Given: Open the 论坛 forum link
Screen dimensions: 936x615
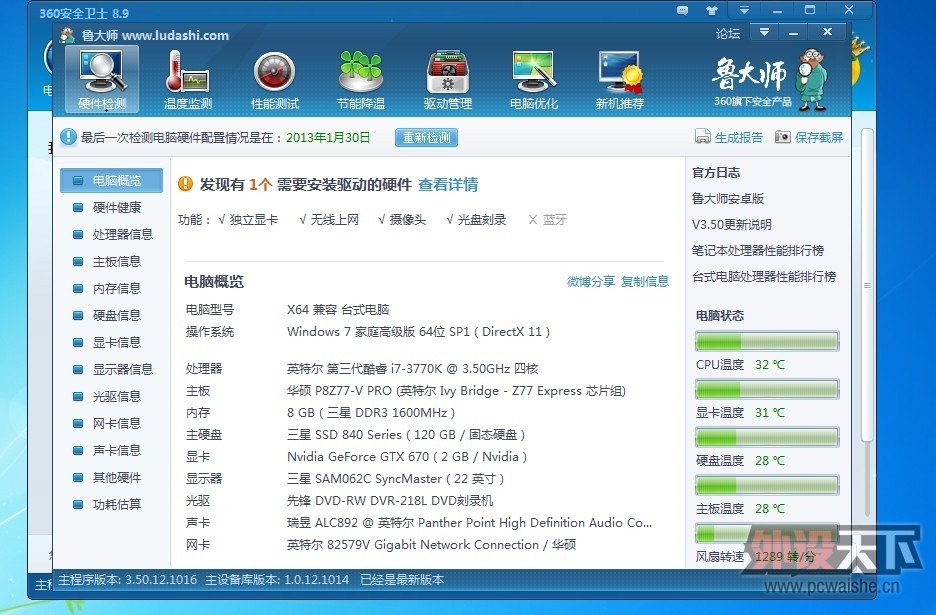Looking at the screenshot, I should coord(728,33).
